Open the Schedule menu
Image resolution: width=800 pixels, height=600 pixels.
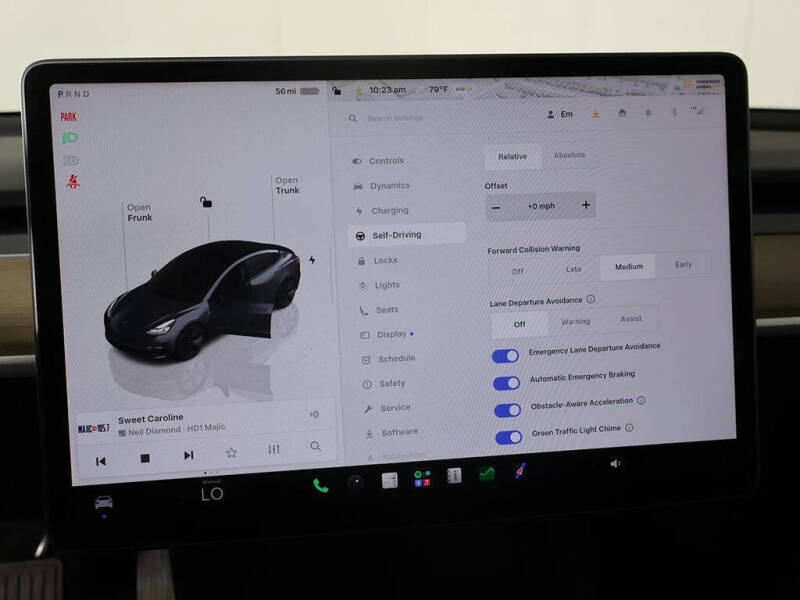388,359
